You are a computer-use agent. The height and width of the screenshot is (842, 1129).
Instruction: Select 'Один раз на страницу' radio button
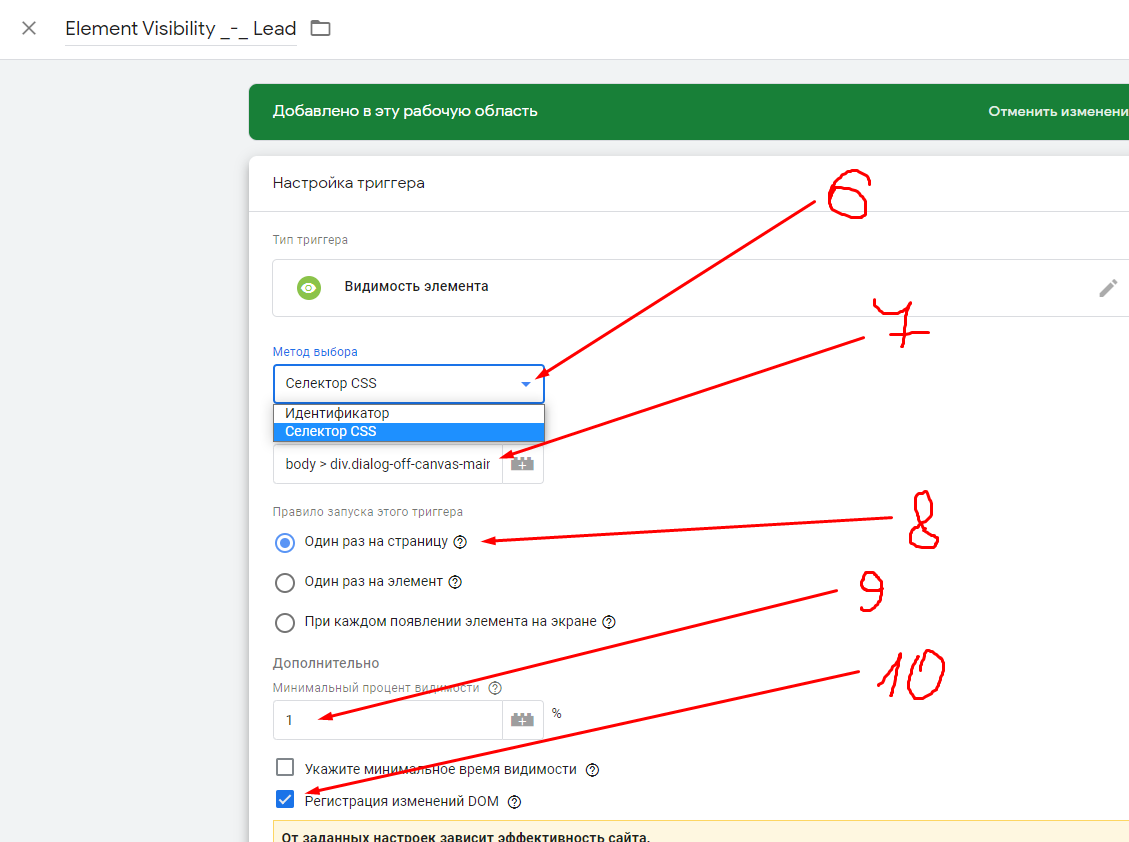coord(285,543)
